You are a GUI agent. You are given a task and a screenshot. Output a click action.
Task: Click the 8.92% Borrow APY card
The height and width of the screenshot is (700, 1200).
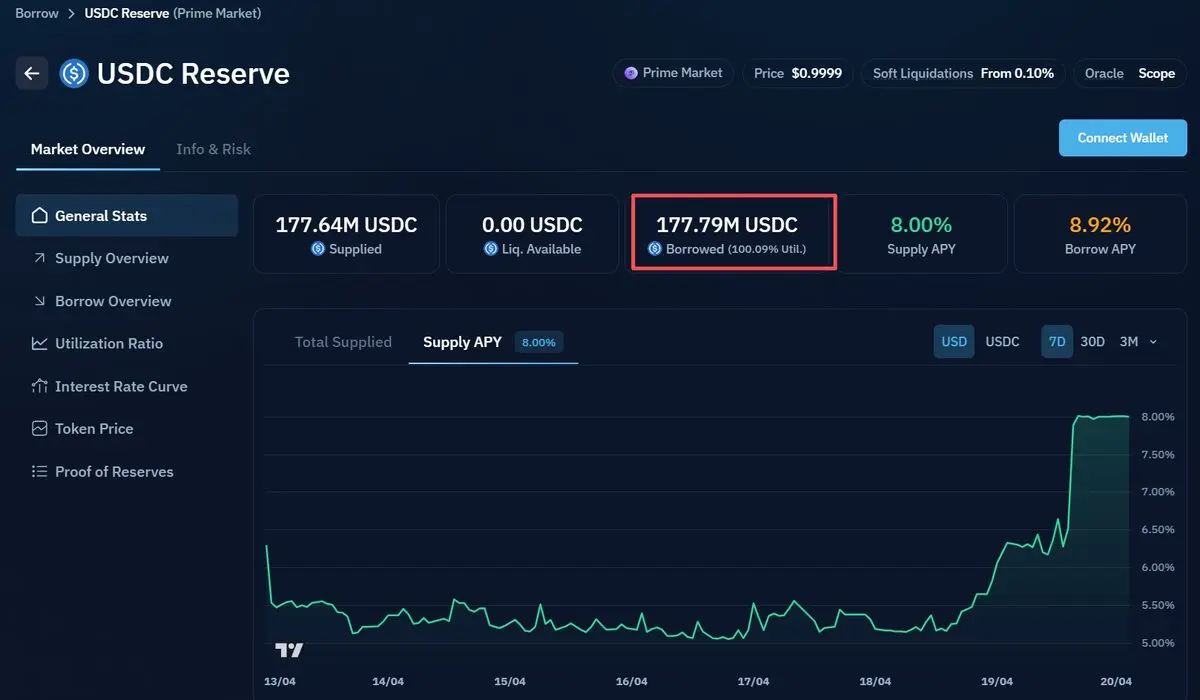pos(1100,234)
